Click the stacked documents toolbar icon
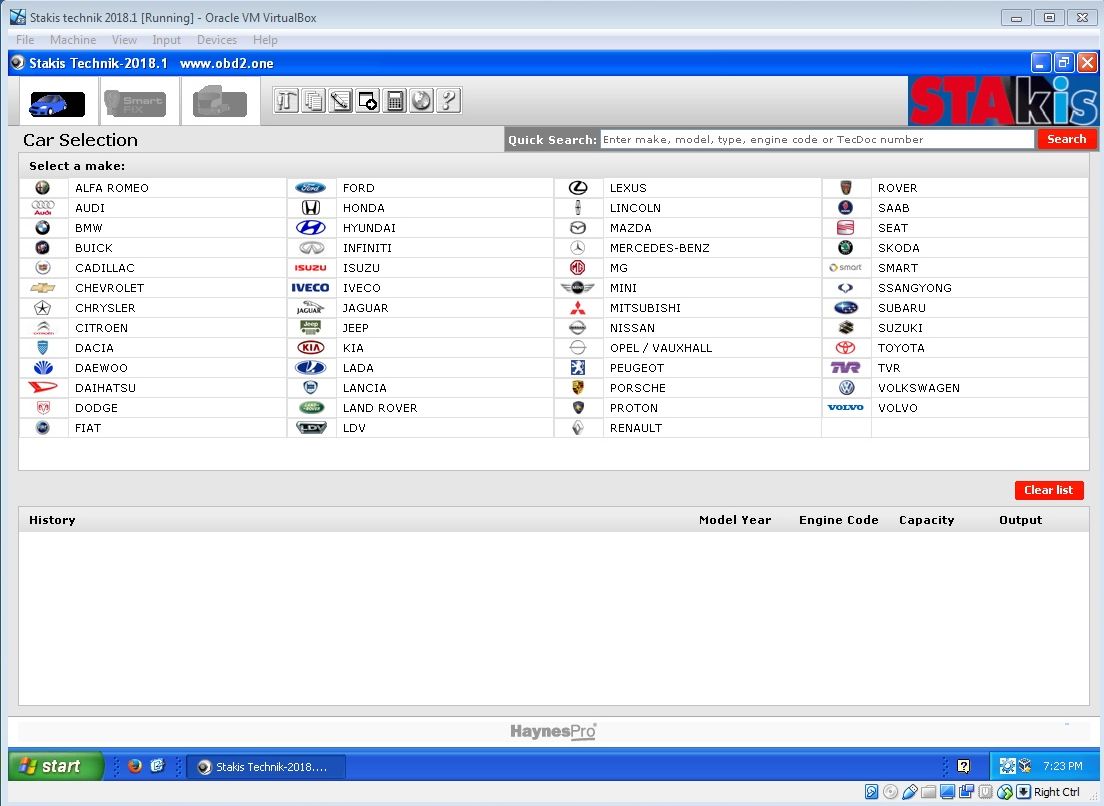The image size is (1104, 806). 314,100
